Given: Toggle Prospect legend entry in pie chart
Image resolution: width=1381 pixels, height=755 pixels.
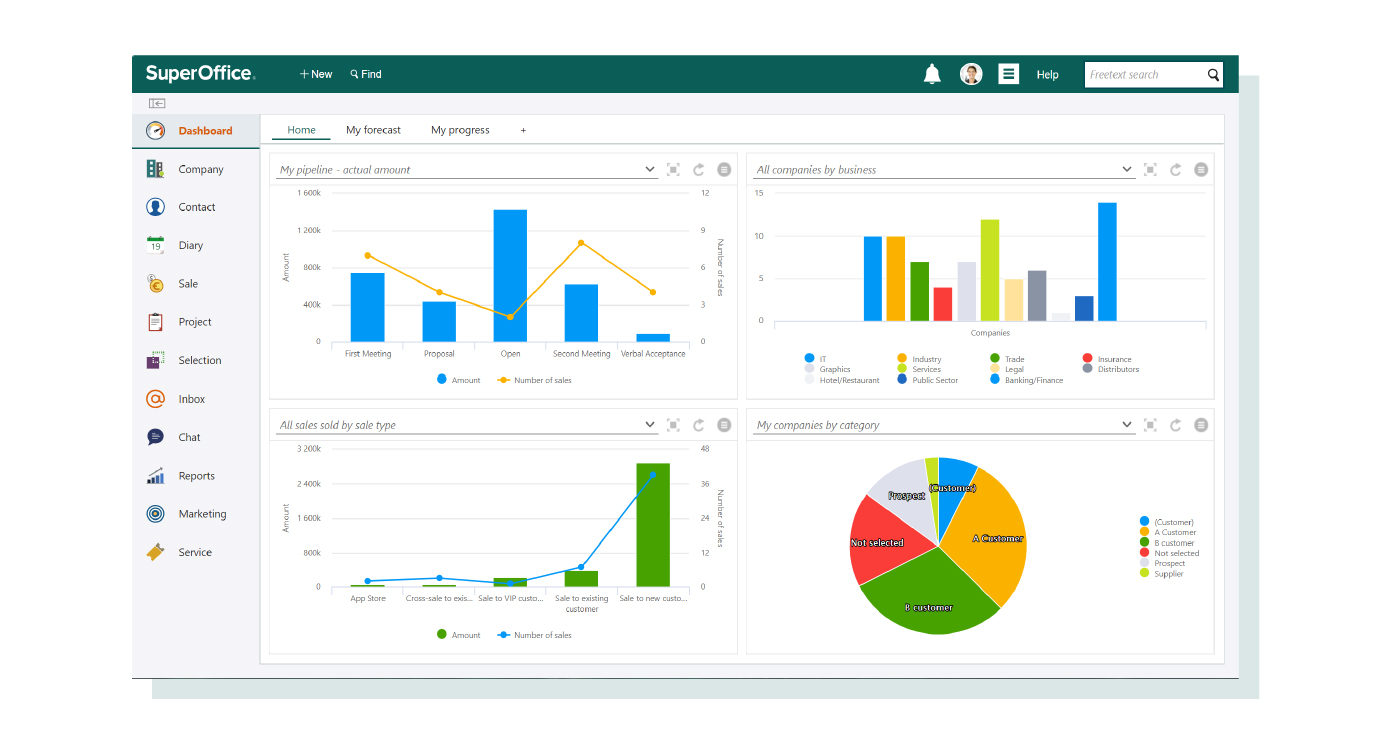Looking at the screenshot, I should 1168,563.
